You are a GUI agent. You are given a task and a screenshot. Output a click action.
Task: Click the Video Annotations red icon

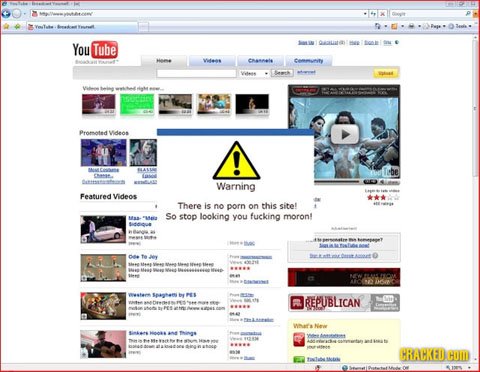pos(299,340)
